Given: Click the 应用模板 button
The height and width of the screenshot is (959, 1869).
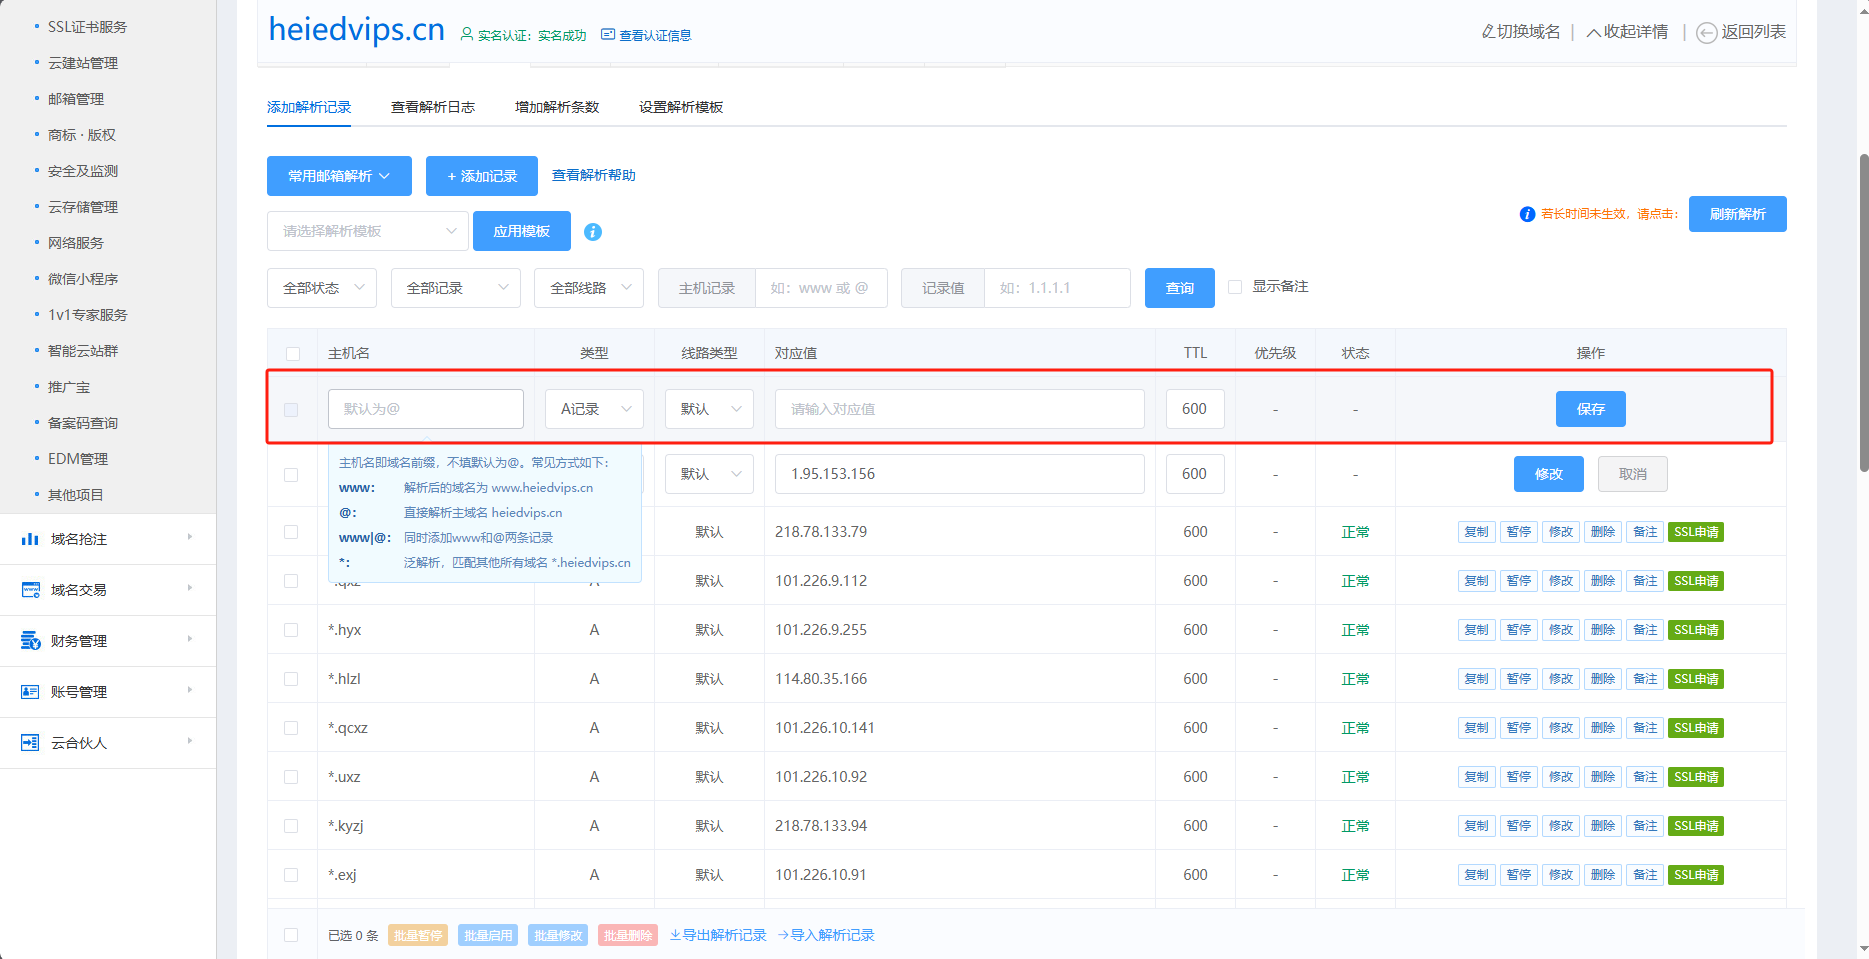Looking at the screenshot, I should 522,231.
